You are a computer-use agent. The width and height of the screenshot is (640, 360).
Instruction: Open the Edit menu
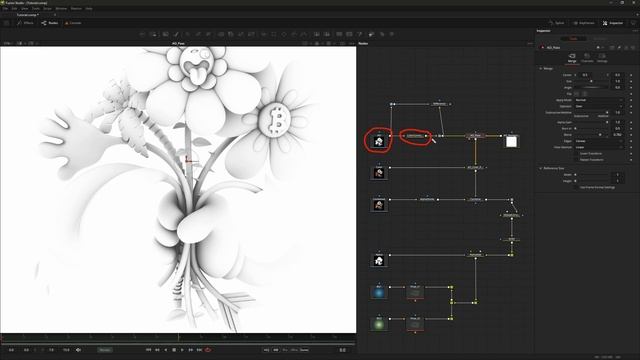[x=14, y=8]
